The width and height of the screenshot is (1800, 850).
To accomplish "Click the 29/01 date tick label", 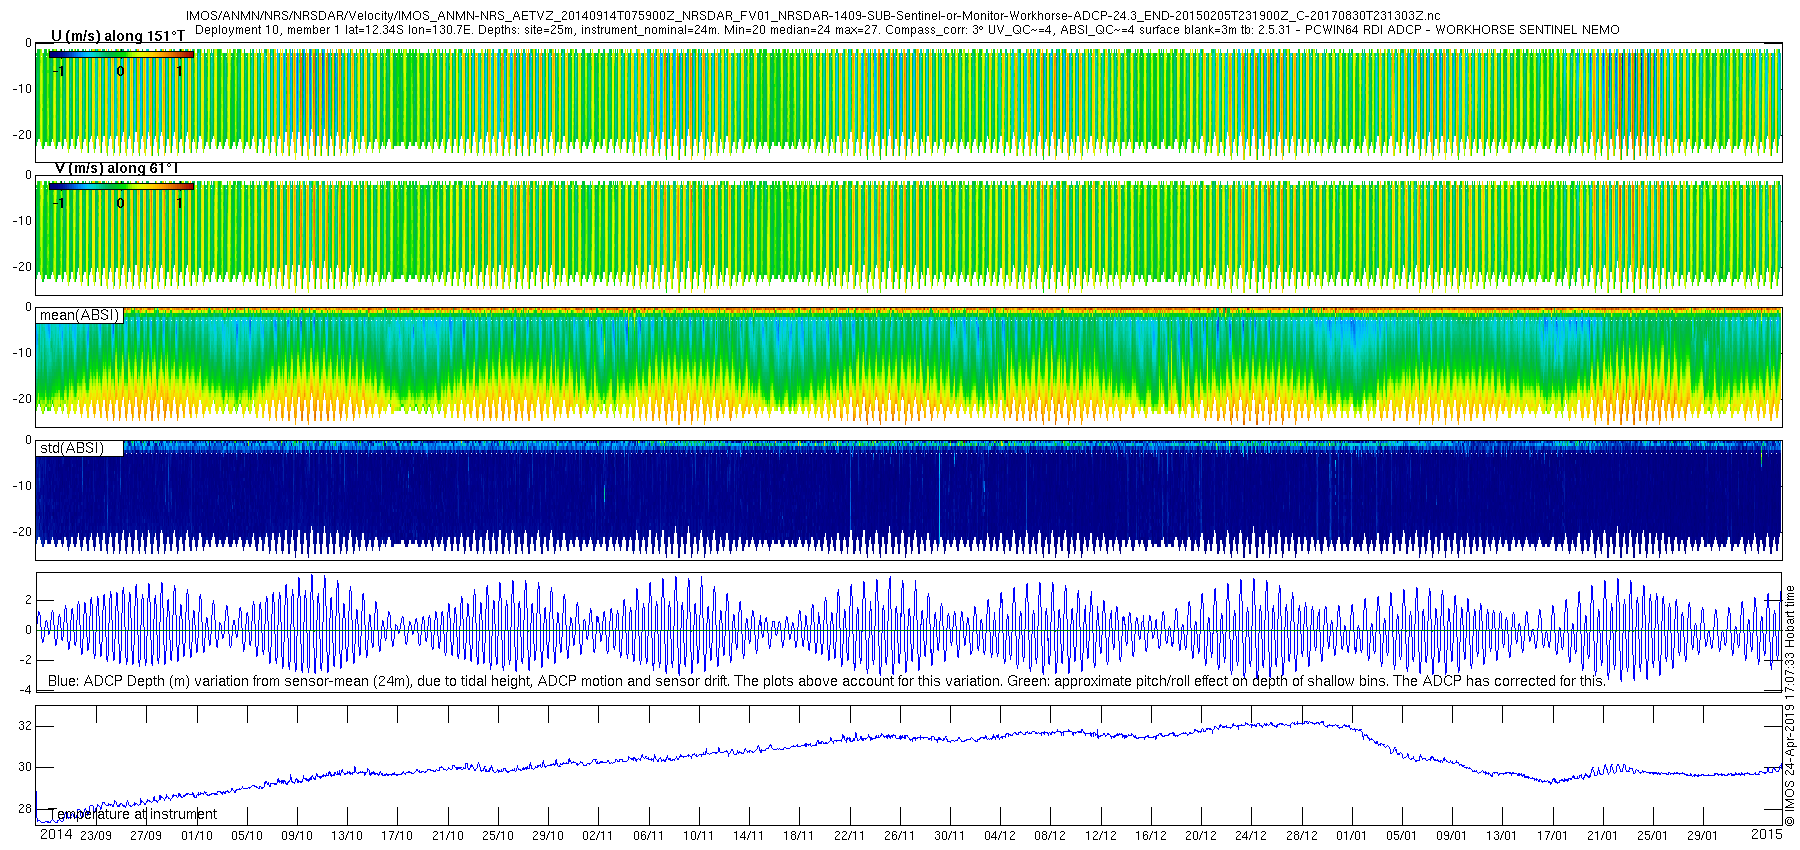I will pos(1702,836).
